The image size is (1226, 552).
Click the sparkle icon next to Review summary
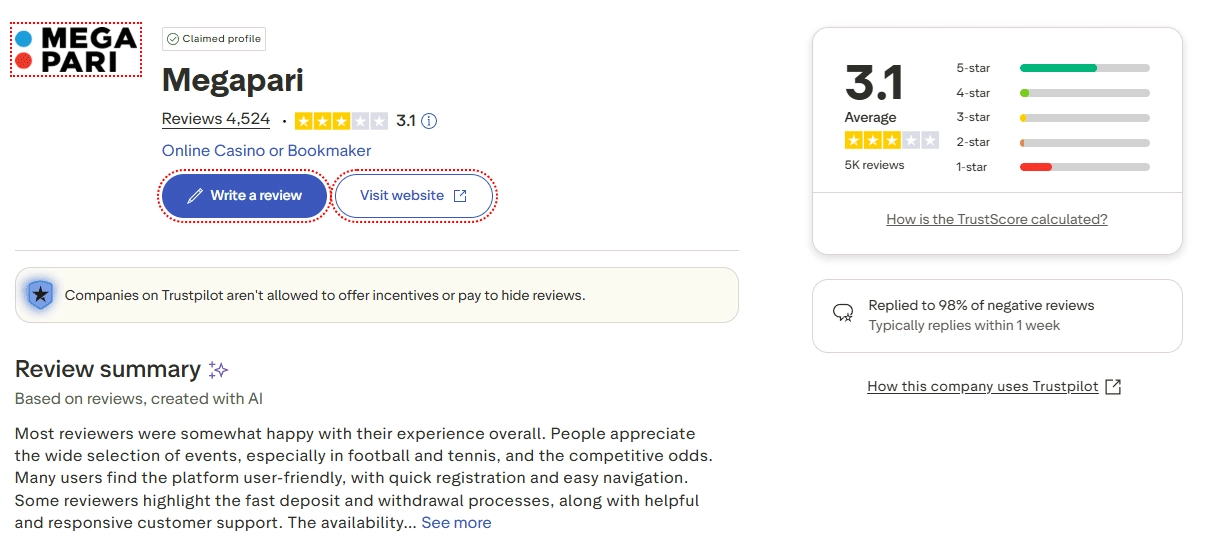[218, 370]
